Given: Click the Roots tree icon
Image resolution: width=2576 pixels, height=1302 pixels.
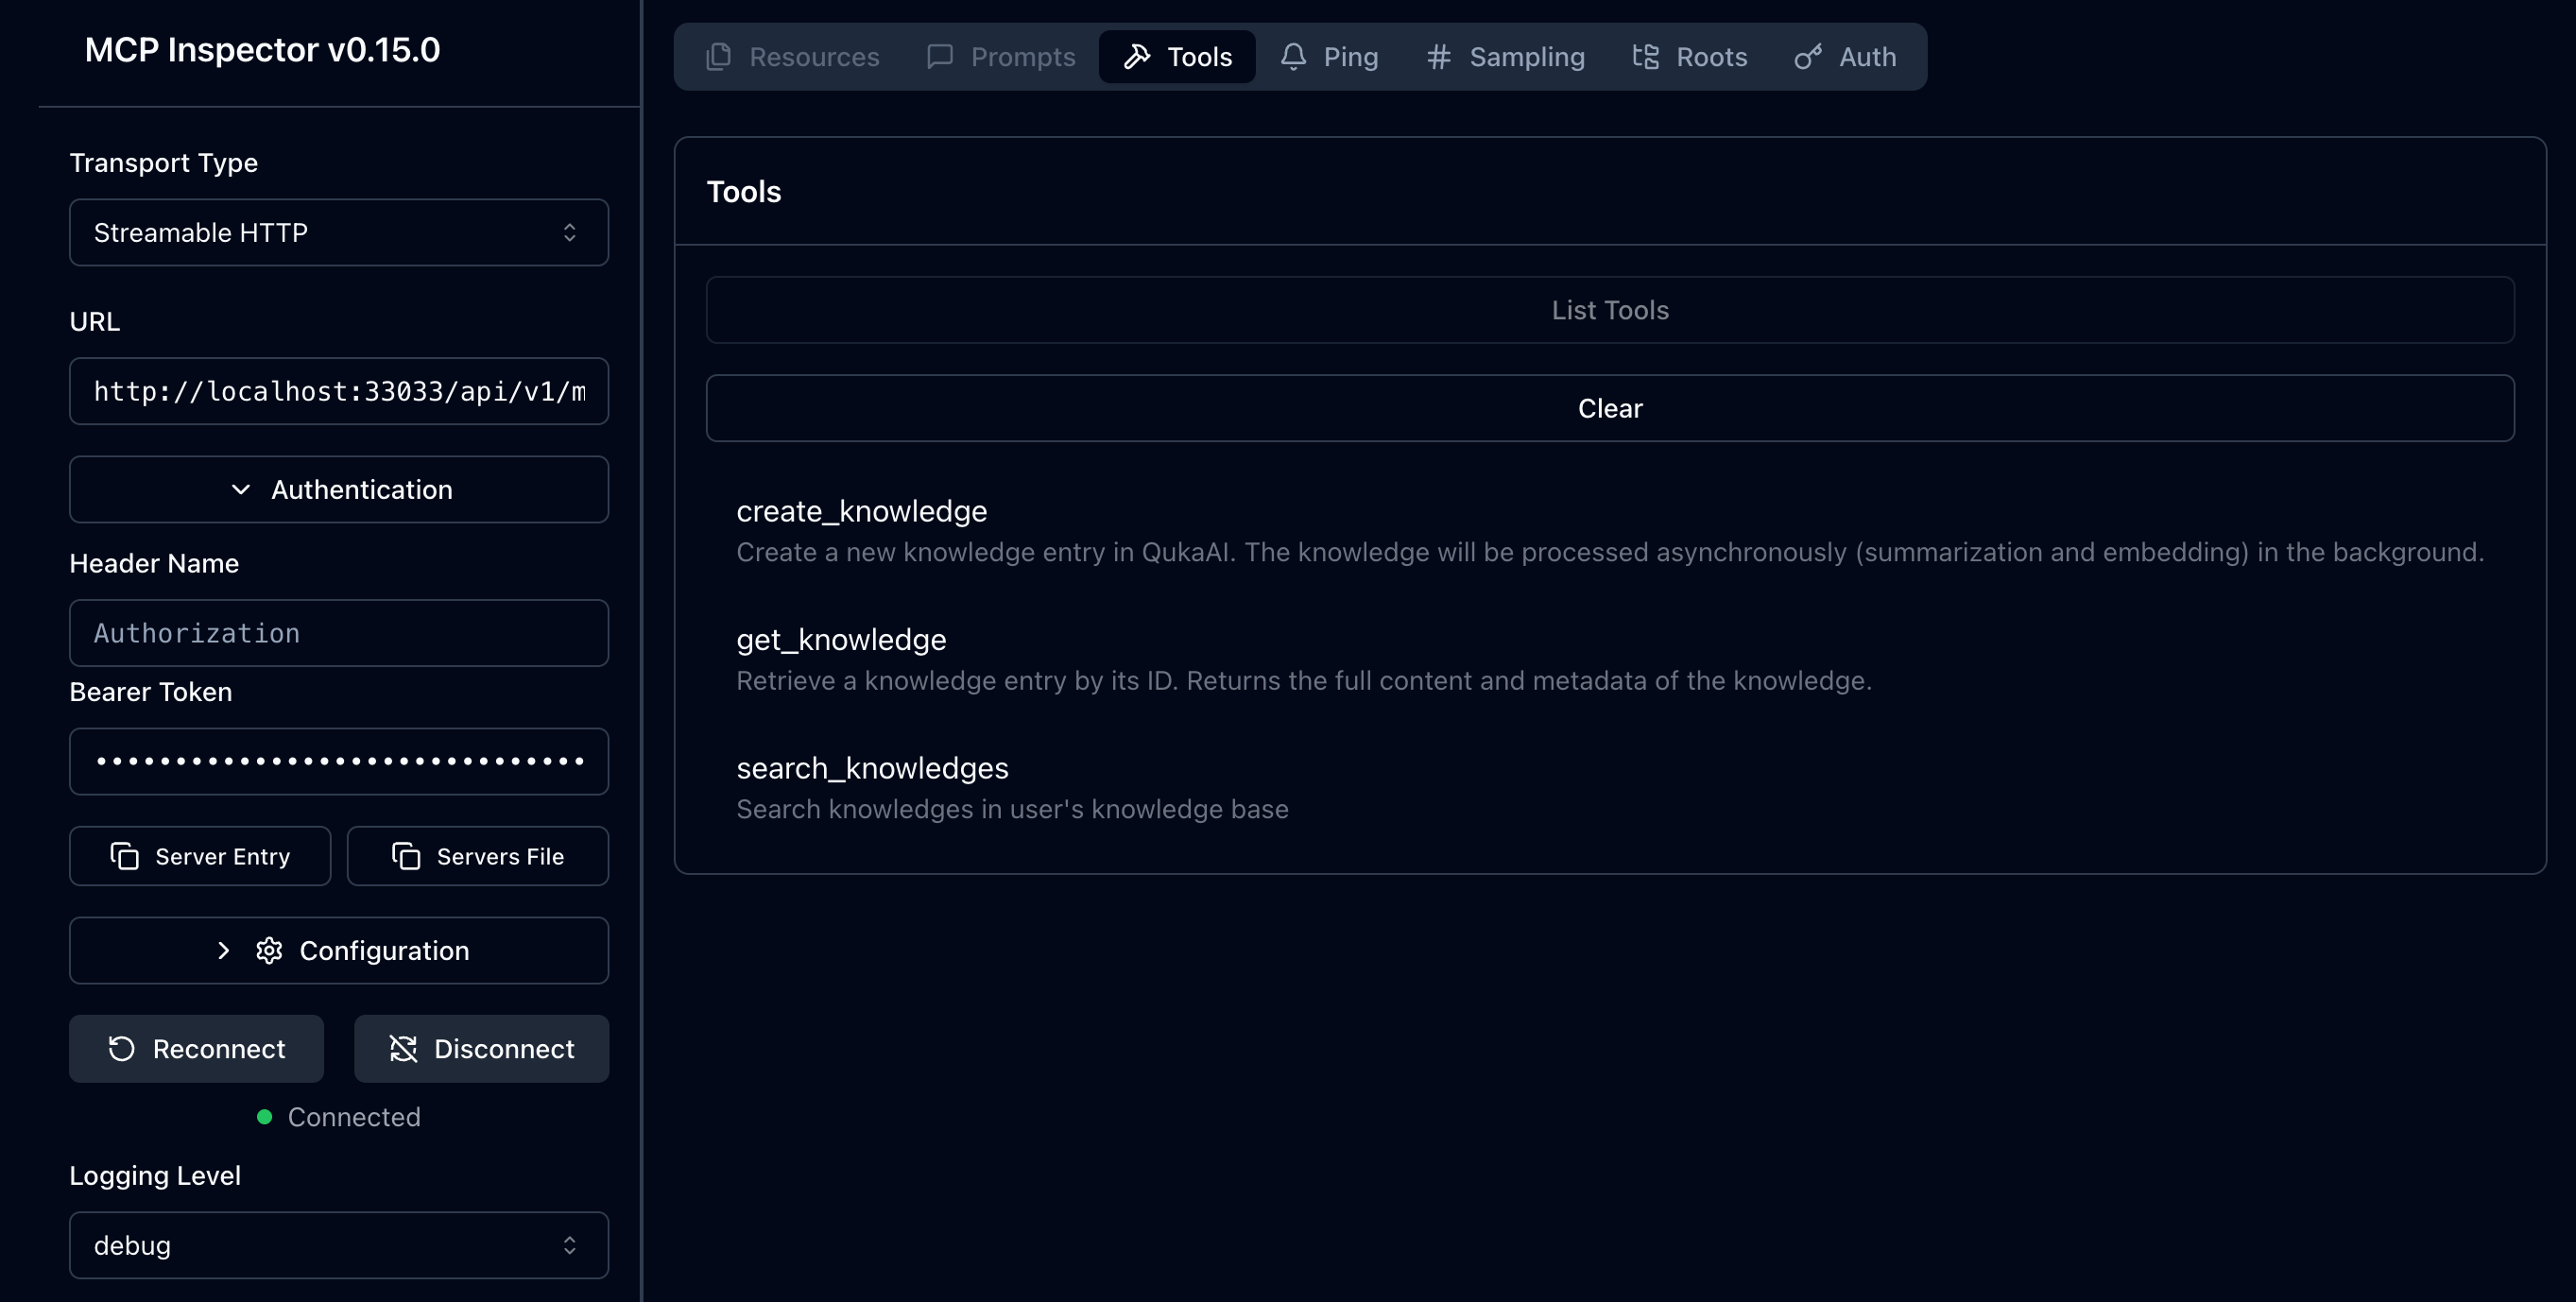Looking at the screenshot, I should 1645,57.
